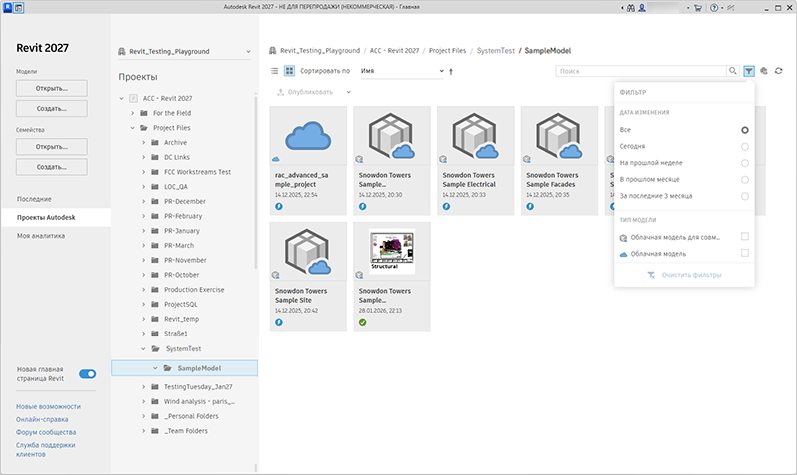Click Revit application logo in title bar
The height and width of the screenshot is (475, 797).
pyautogui.click(x=7, y=8)
